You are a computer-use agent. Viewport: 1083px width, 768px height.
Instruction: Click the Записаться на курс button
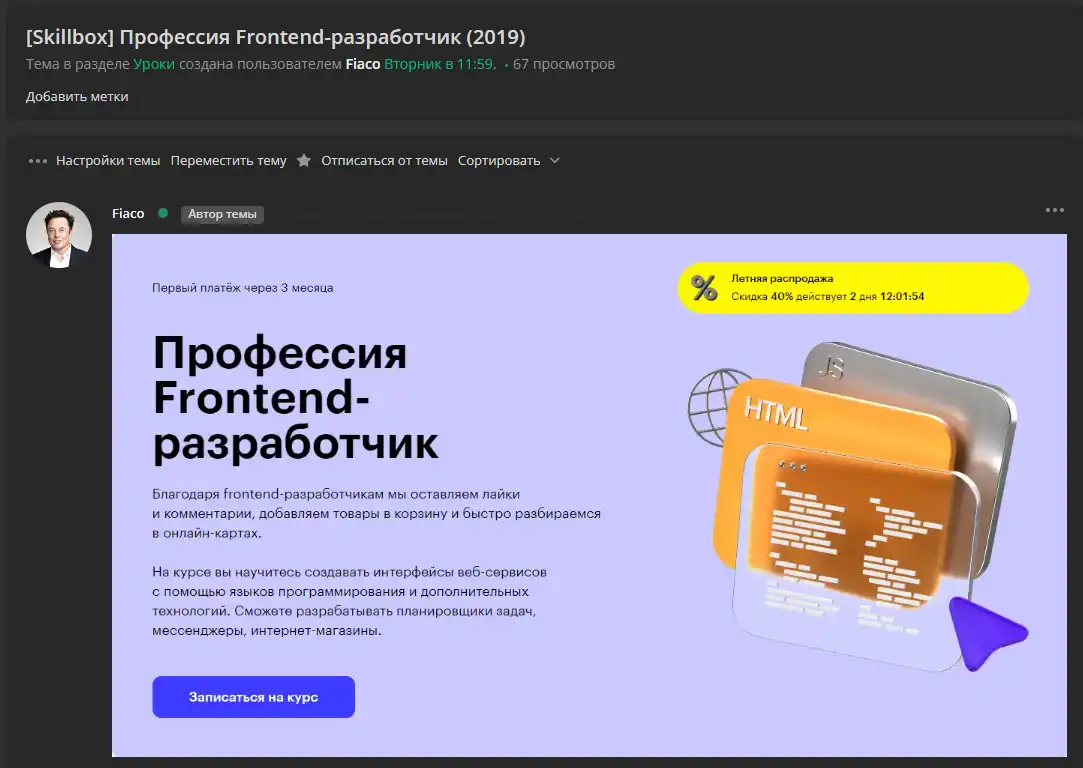(253, 697)
